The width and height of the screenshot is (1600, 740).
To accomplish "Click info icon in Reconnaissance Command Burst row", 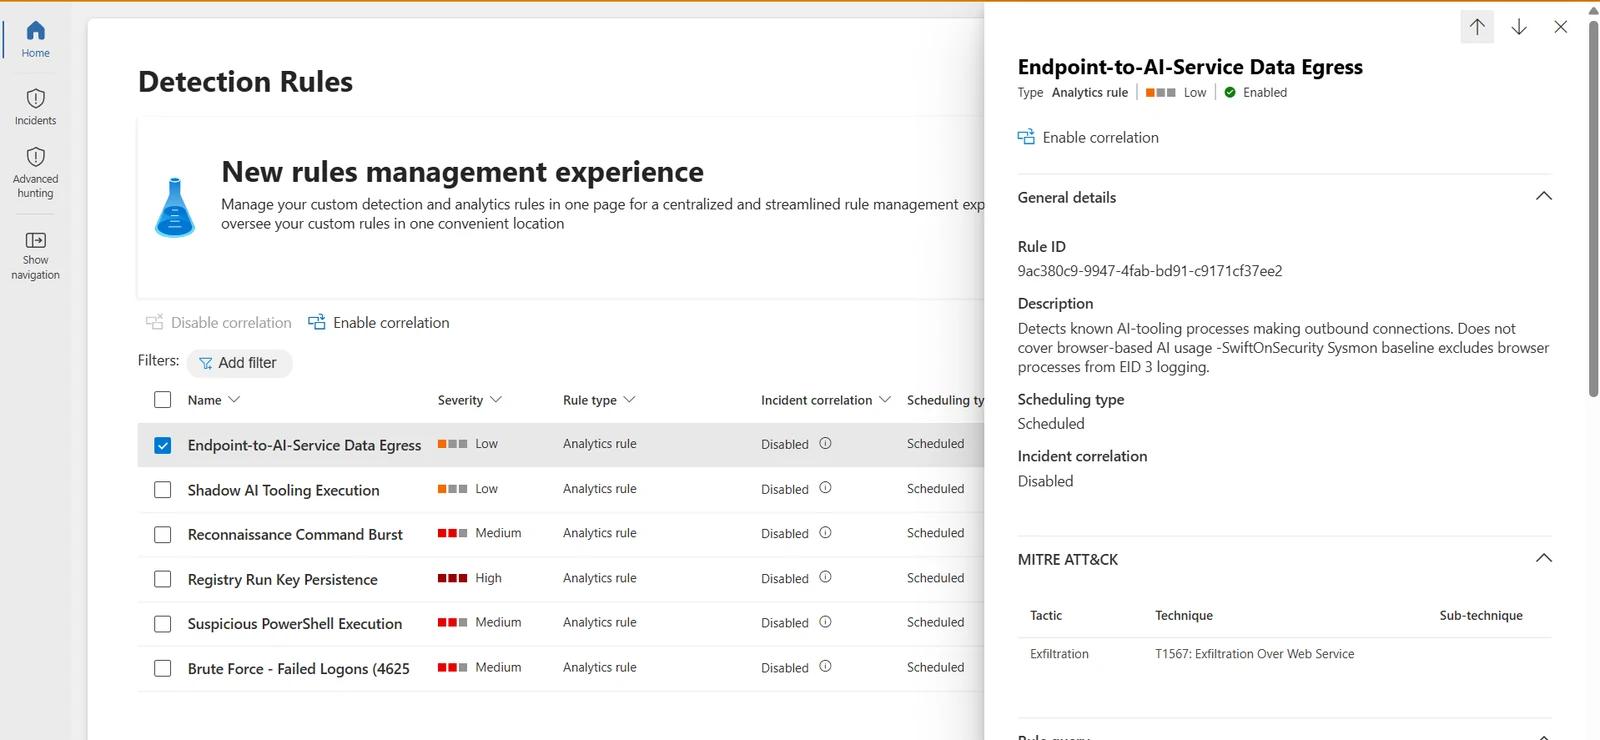I will point(825,533).
